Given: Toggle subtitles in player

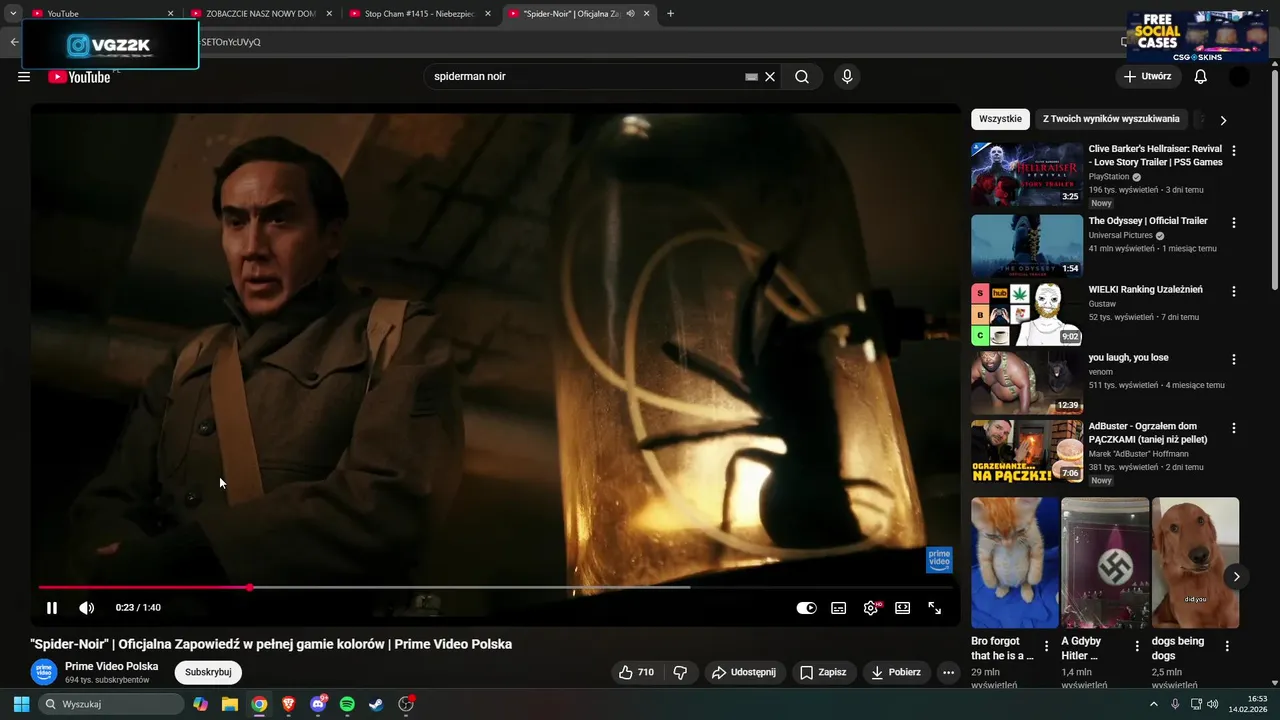Looking at the screenshot, I should click(x=839, y=608).
